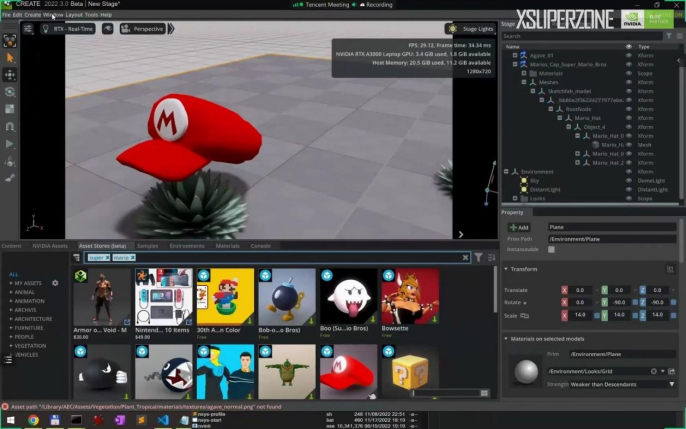Switch to the NVIDIA Assets tab

coord(49,245)
